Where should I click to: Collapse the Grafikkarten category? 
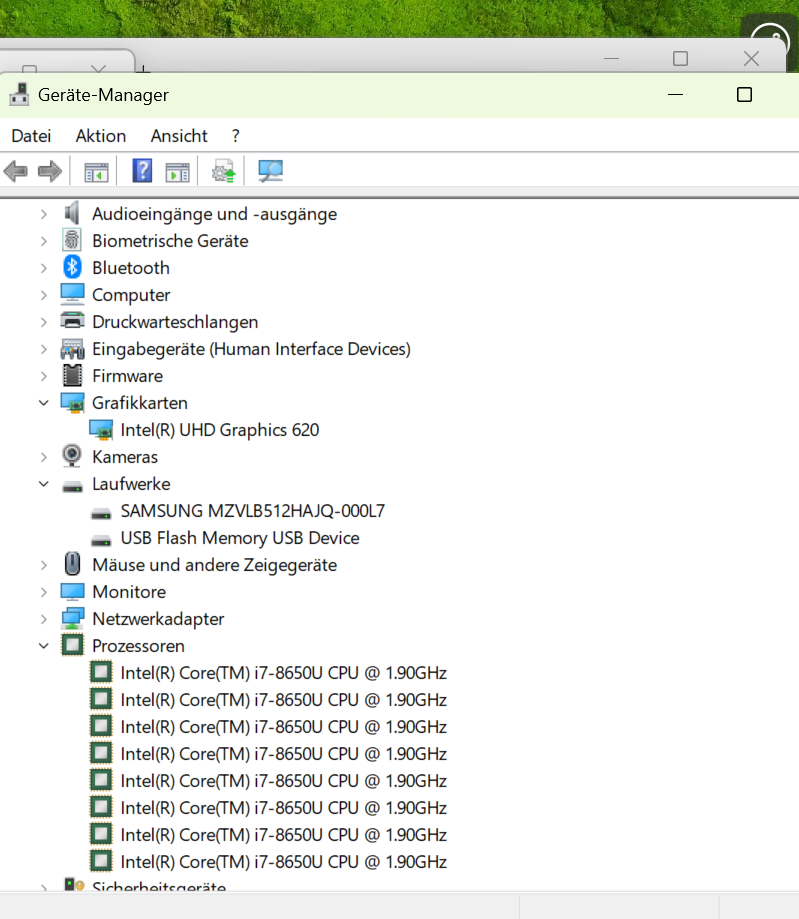pyautogui.click(x=43, y=403)
